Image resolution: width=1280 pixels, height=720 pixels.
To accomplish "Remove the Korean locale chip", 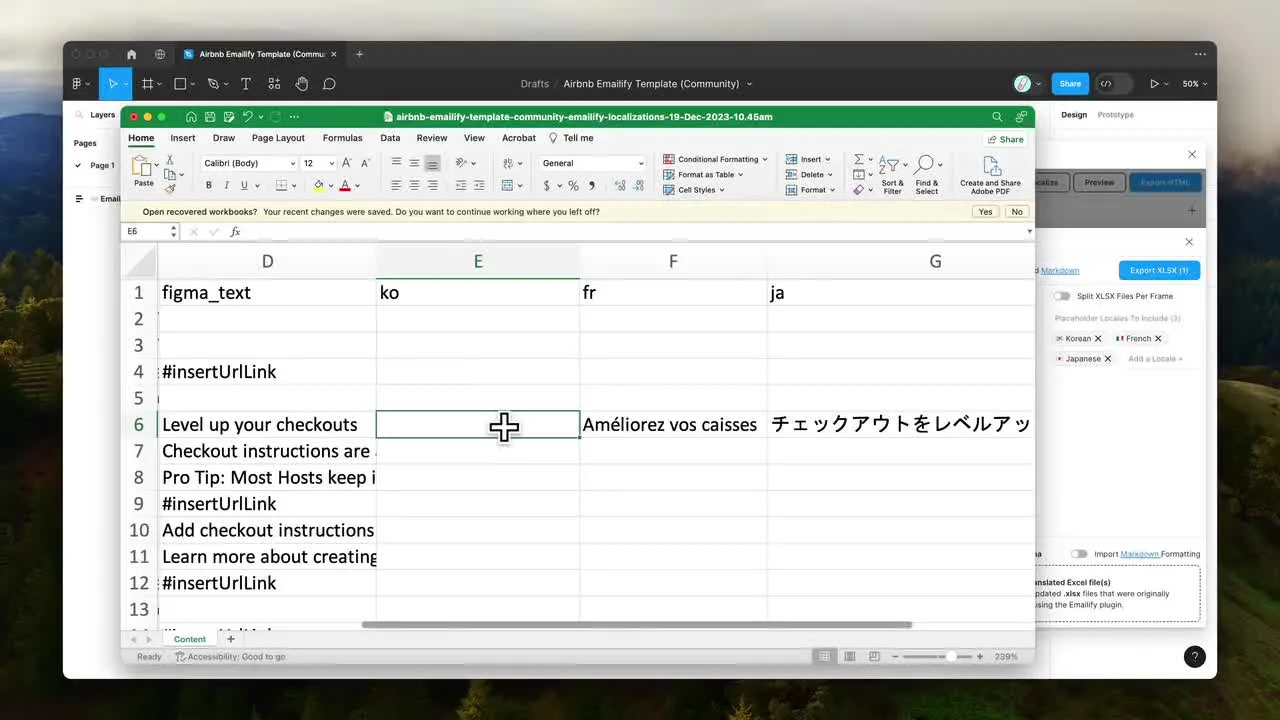I will point(1098,338).
